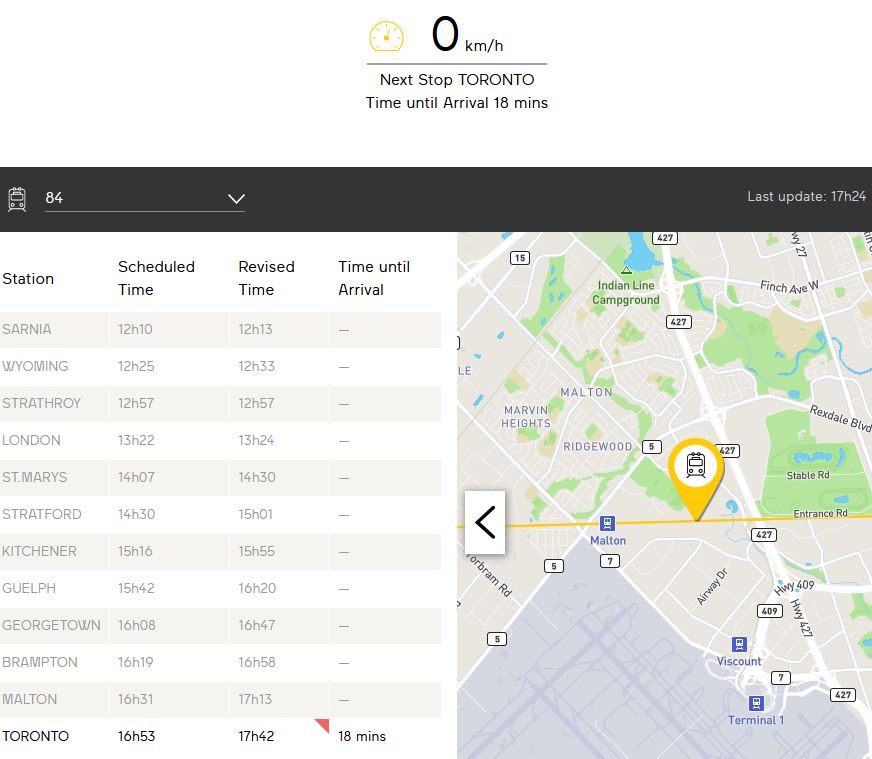This screenshot has width=872, height=759.
Task: Click the Highway 427 shield near Finch Ave
Action: pos(679,322)
